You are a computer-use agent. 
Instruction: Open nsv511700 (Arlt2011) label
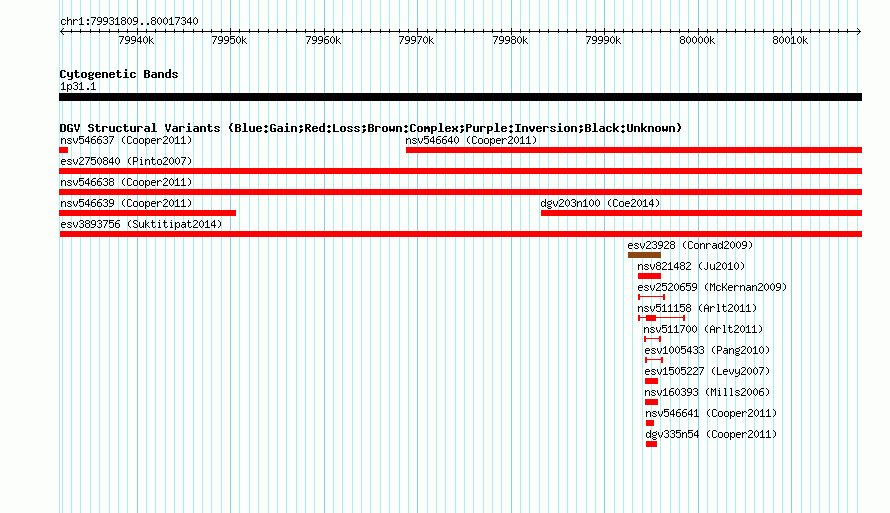tap(703, 329)
